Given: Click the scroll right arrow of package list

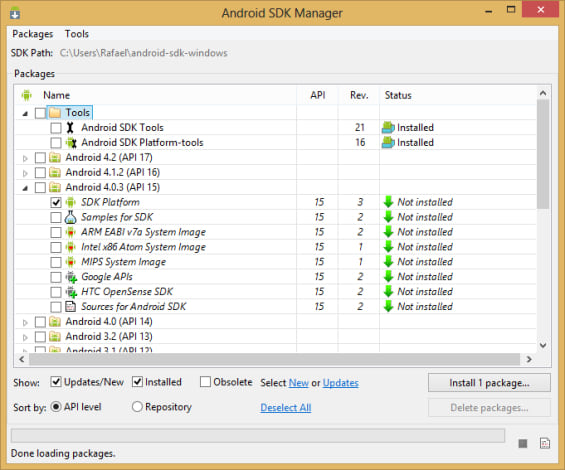Looking at the screenshot, I should [x=529, y=359].
